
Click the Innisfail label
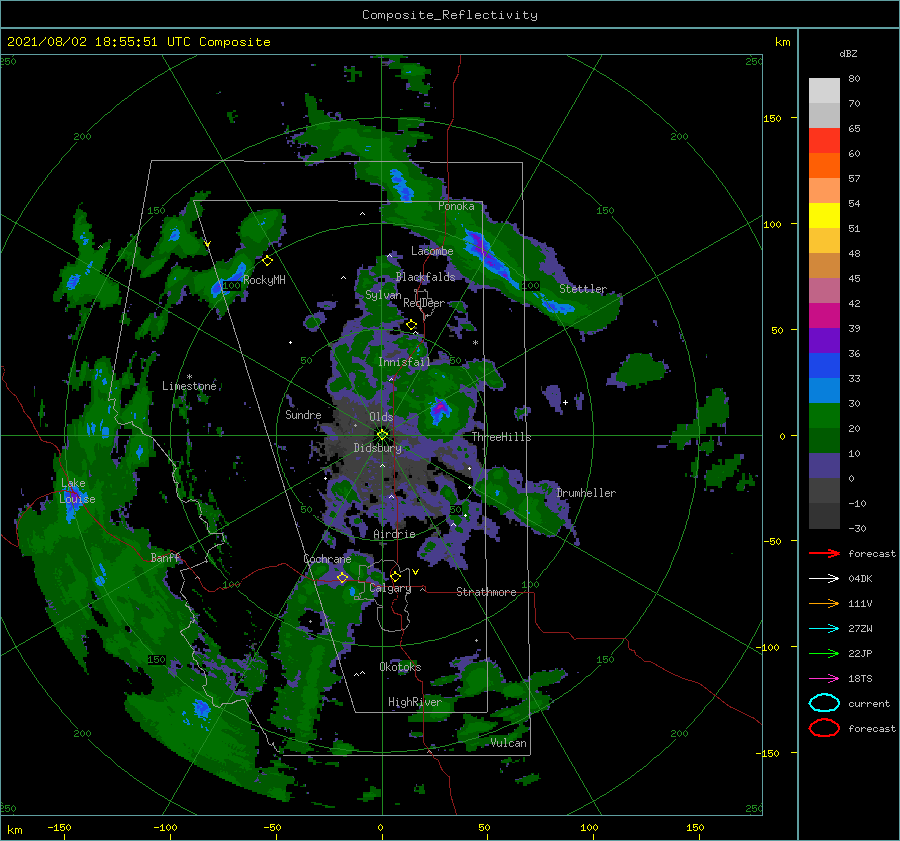pos(404,362)
